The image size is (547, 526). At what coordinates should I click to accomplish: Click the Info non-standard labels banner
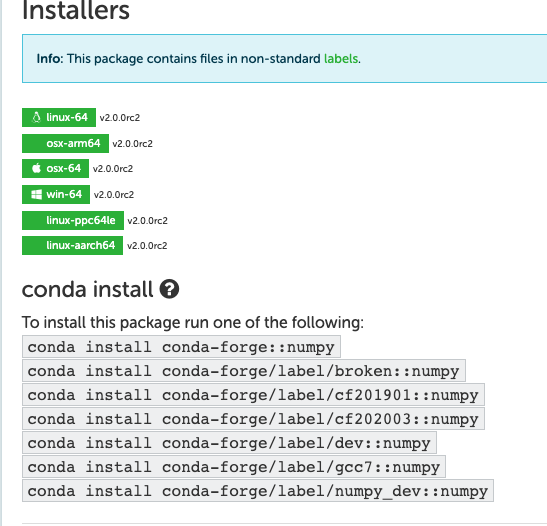284,59
